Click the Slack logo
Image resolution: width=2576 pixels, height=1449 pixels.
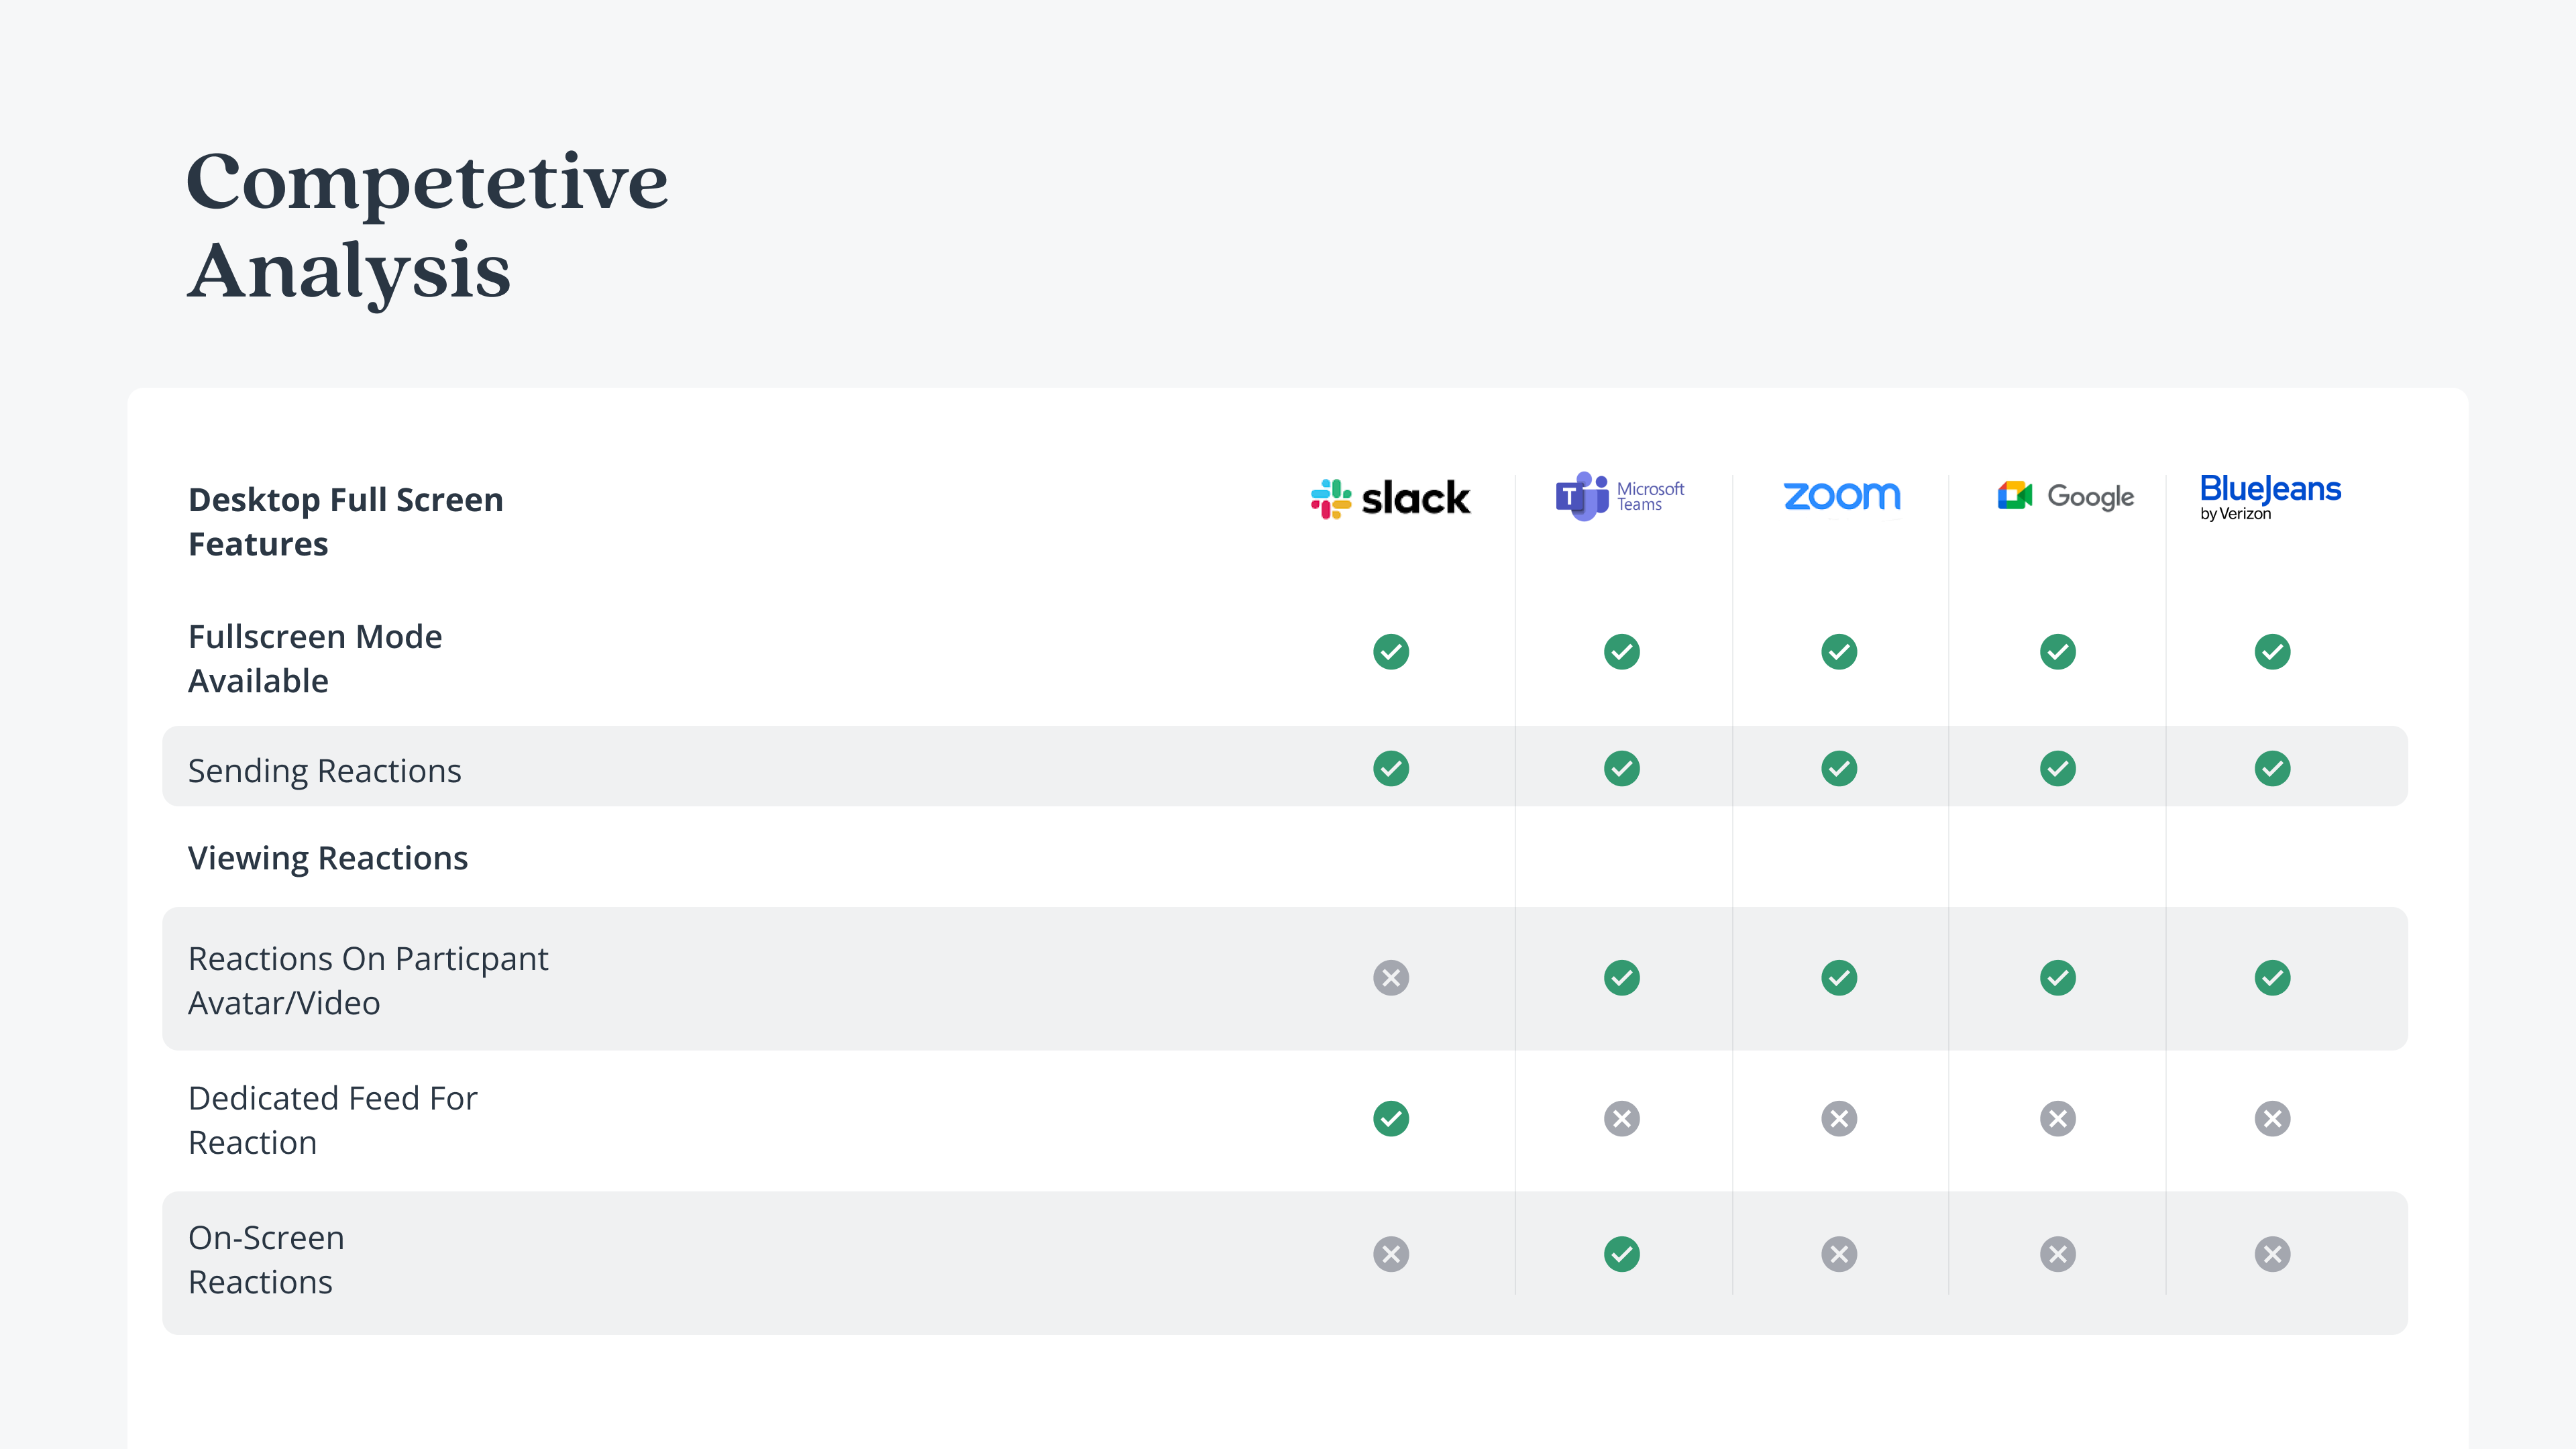coord(1390,498)
